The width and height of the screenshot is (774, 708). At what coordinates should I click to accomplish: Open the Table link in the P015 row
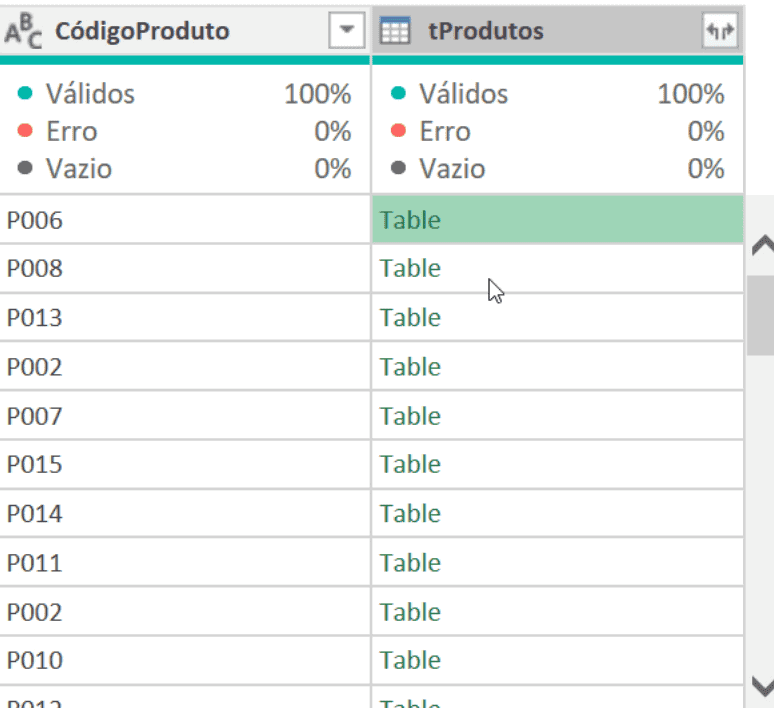click(410, 464)
